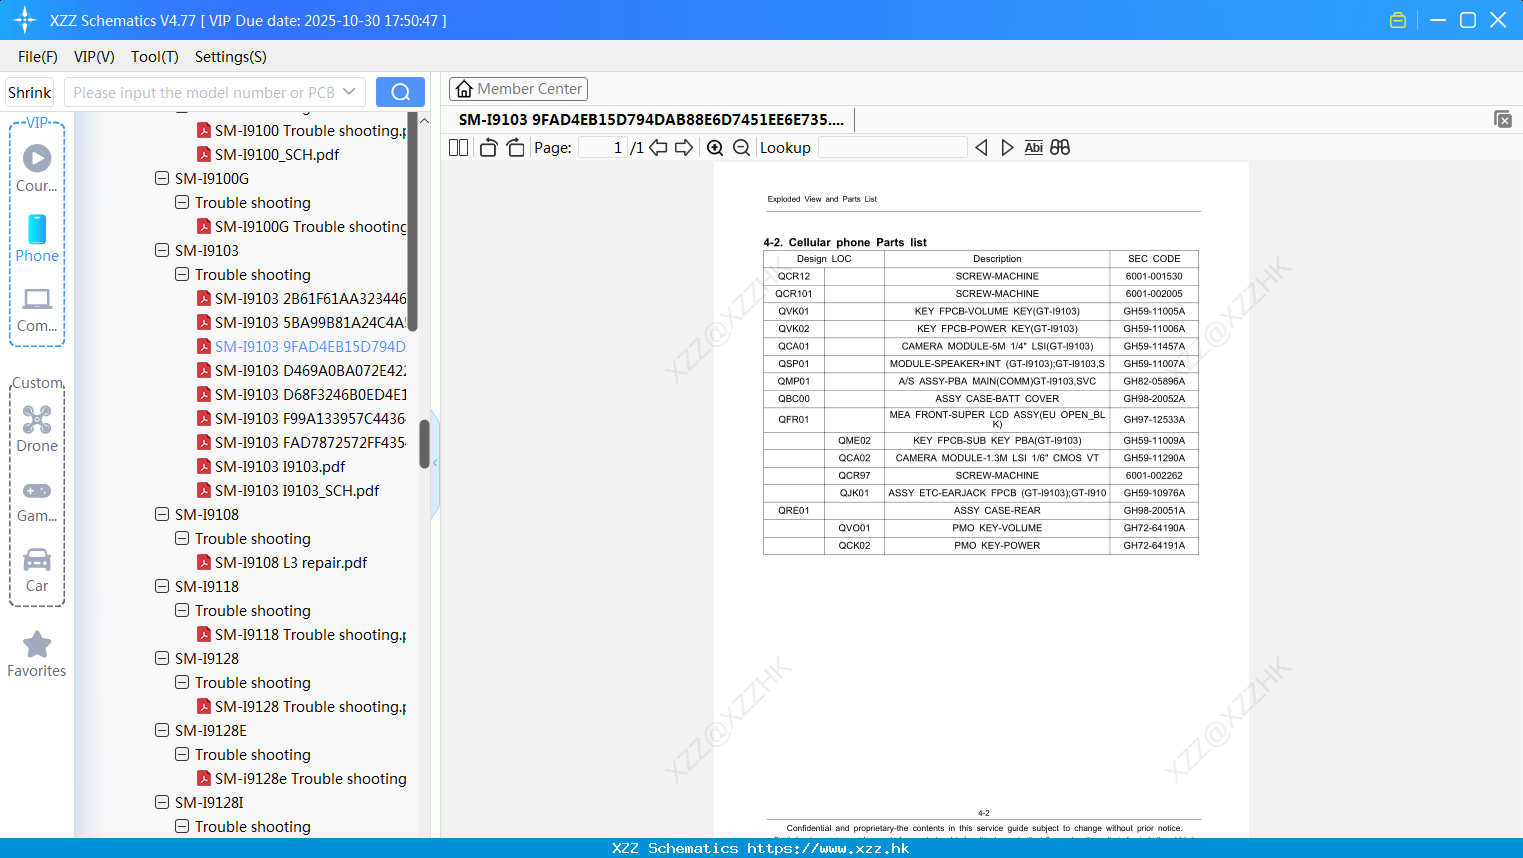Collapse the SM-I9128E tree node
Screen dimensions: 1523x858
pyautogui.click(x=162, y=730)
